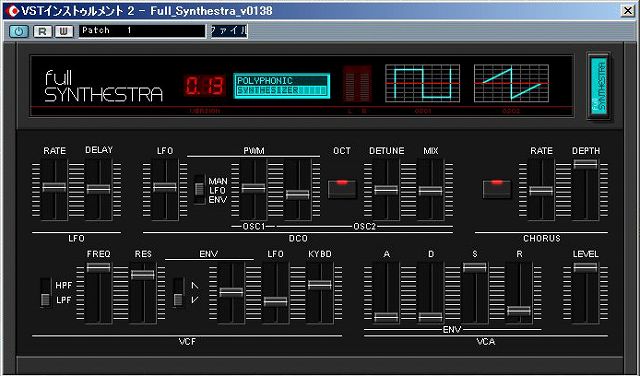This screenshot has height=376, width=640.
Task: Click the OSC2 sawtooth waveform display
Action: point(511,83)
